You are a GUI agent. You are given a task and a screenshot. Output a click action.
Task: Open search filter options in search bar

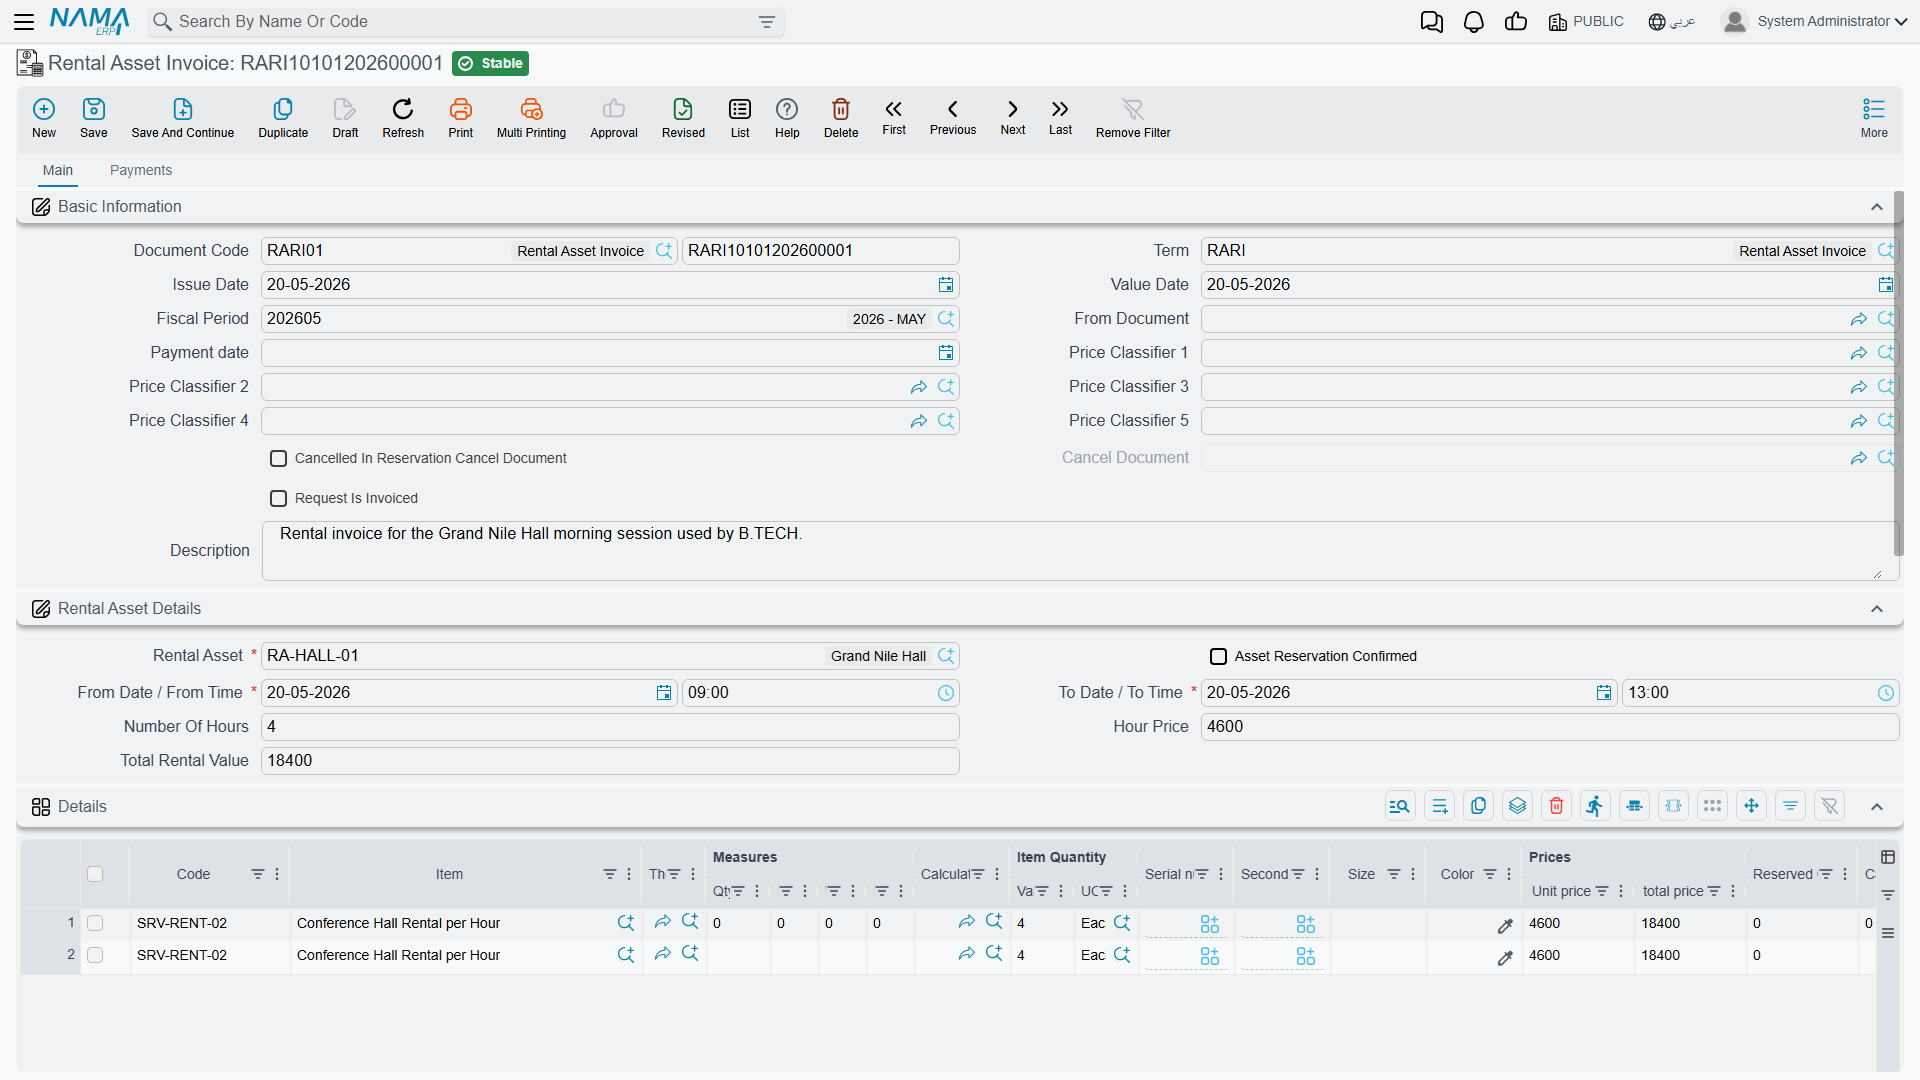coord(767,22)
